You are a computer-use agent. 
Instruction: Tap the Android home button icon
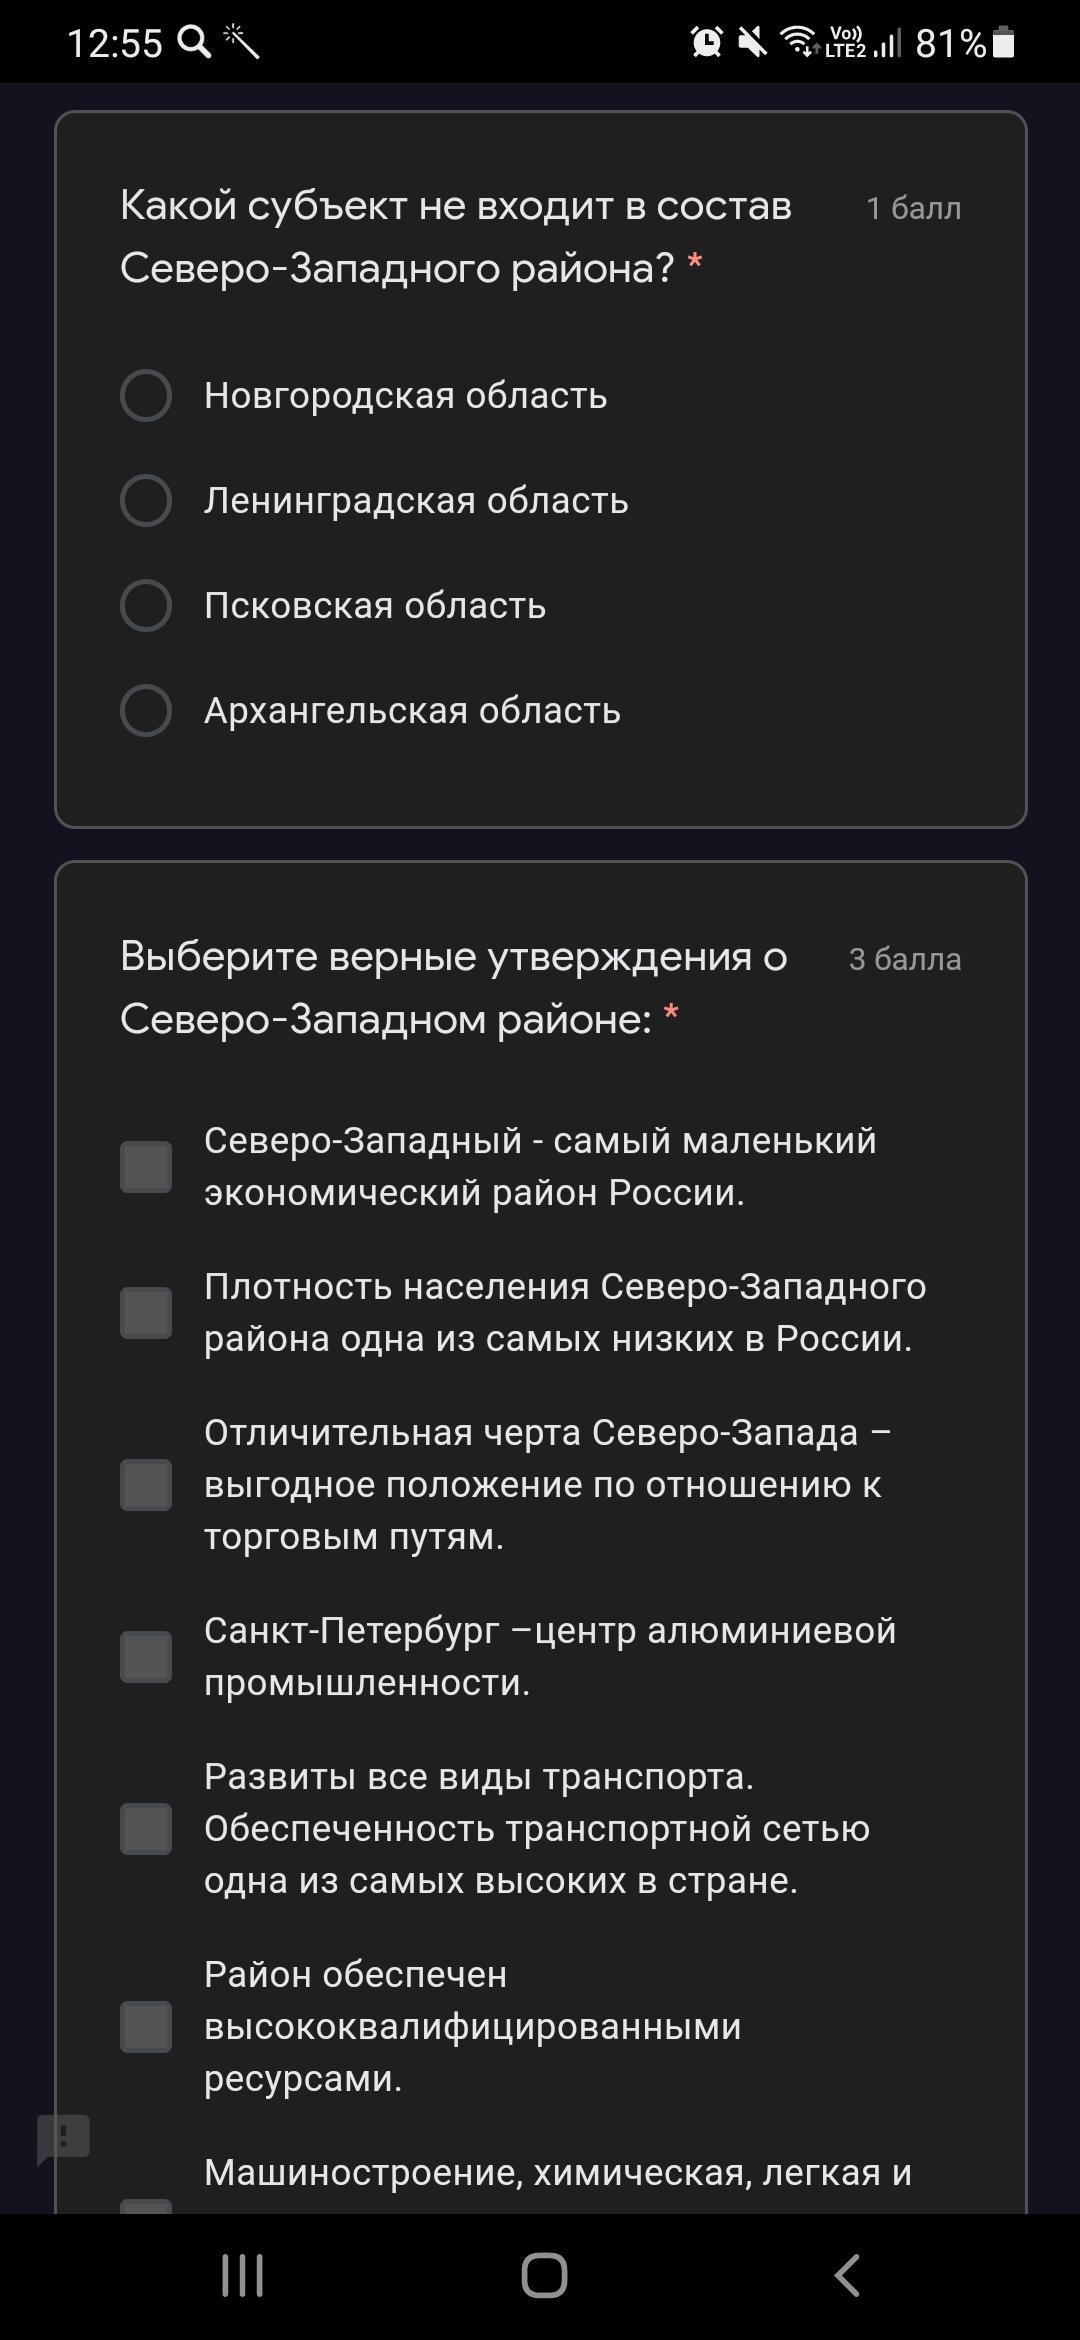544,2275
